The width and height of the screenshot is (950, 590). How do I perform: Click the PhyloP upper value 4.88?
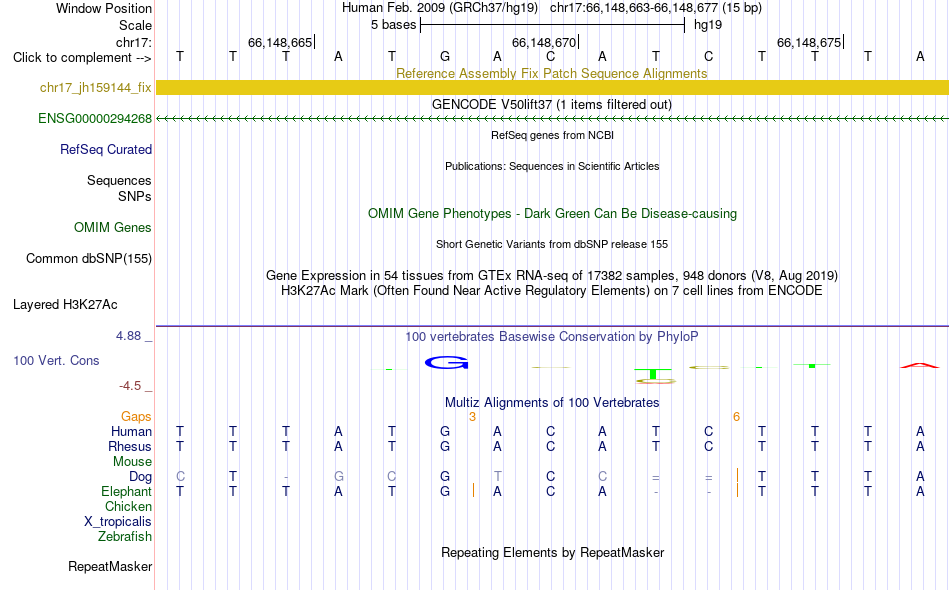pyautogui.click(x=128, y=336)
